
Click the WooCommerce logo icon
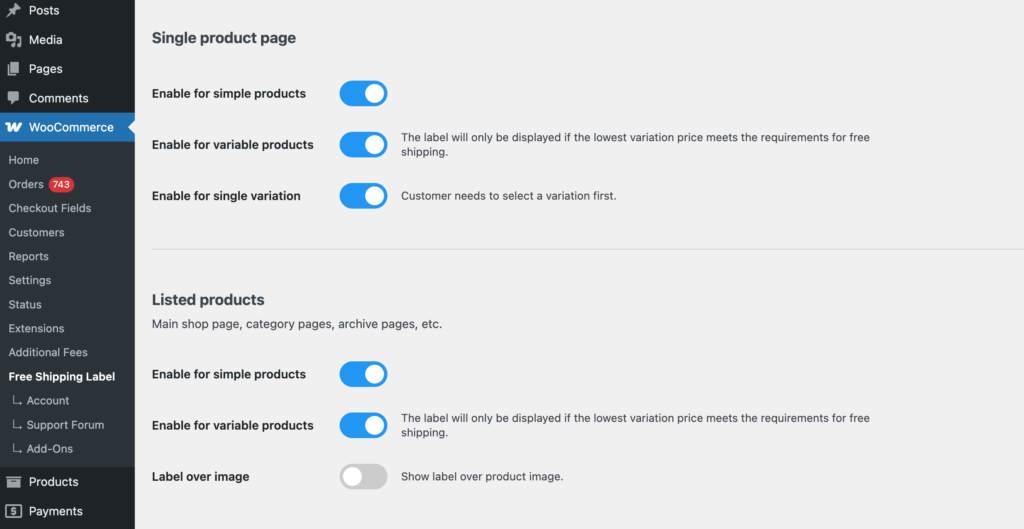pos(14,127)
